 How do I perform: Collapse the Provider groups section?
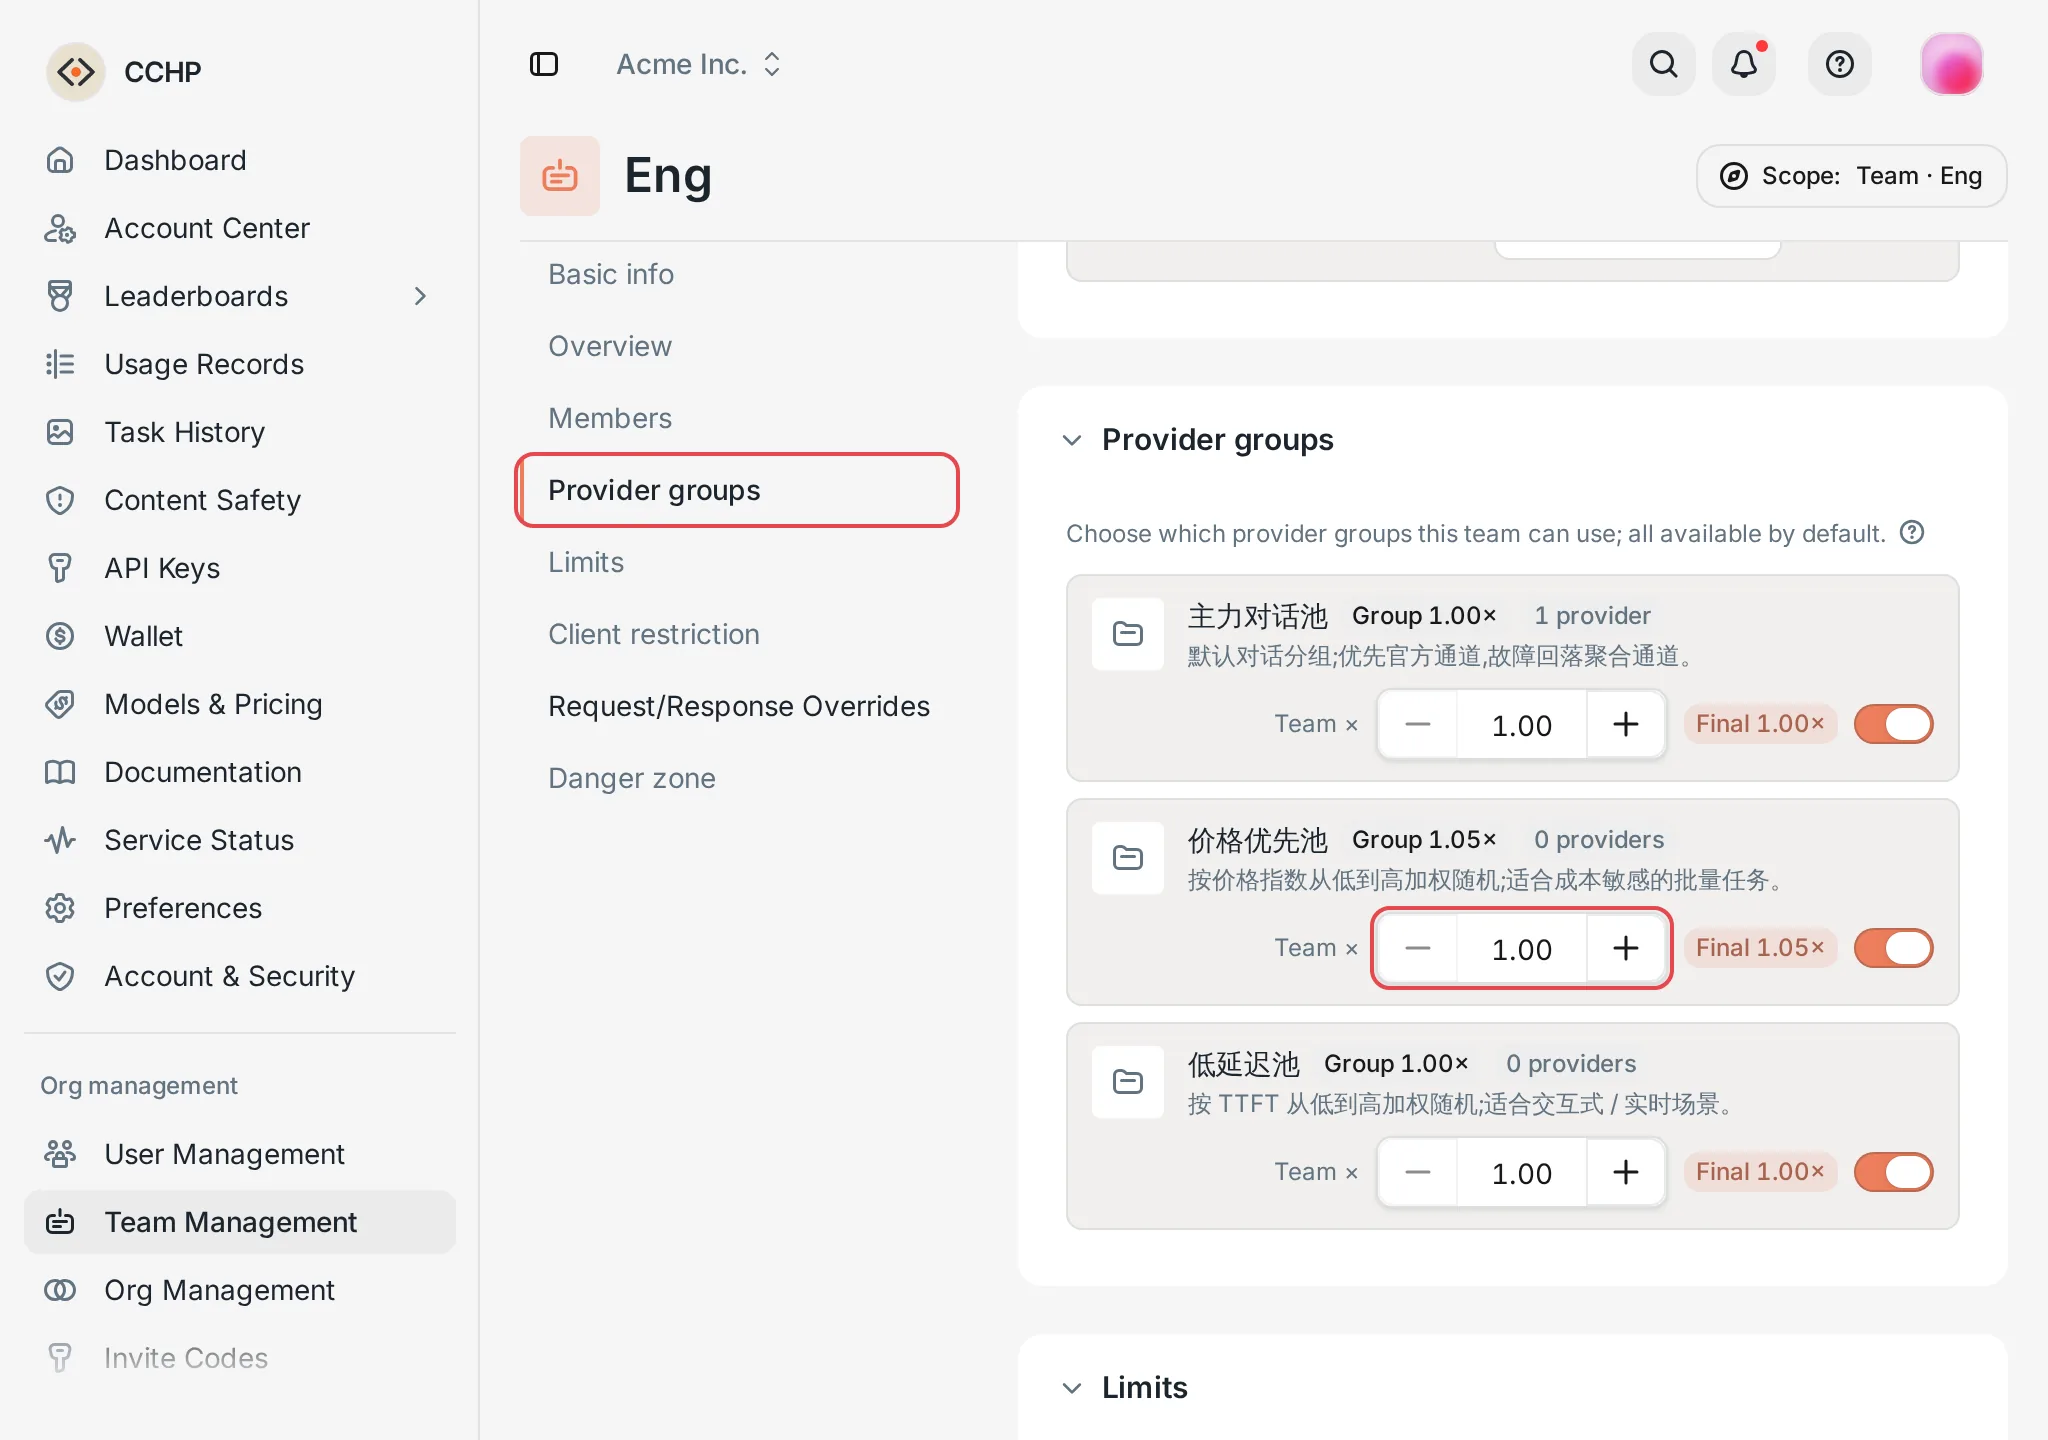point(1072,440)
